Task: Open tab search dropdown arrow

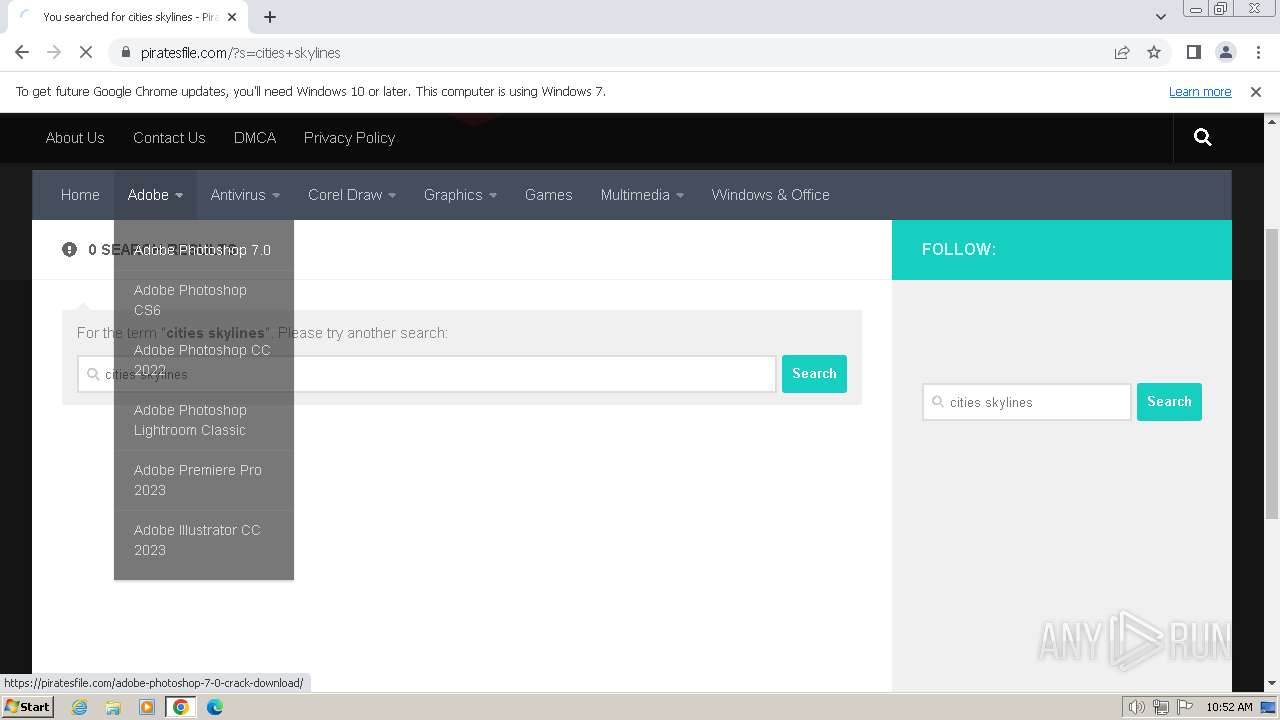Action: point(1160,17)
